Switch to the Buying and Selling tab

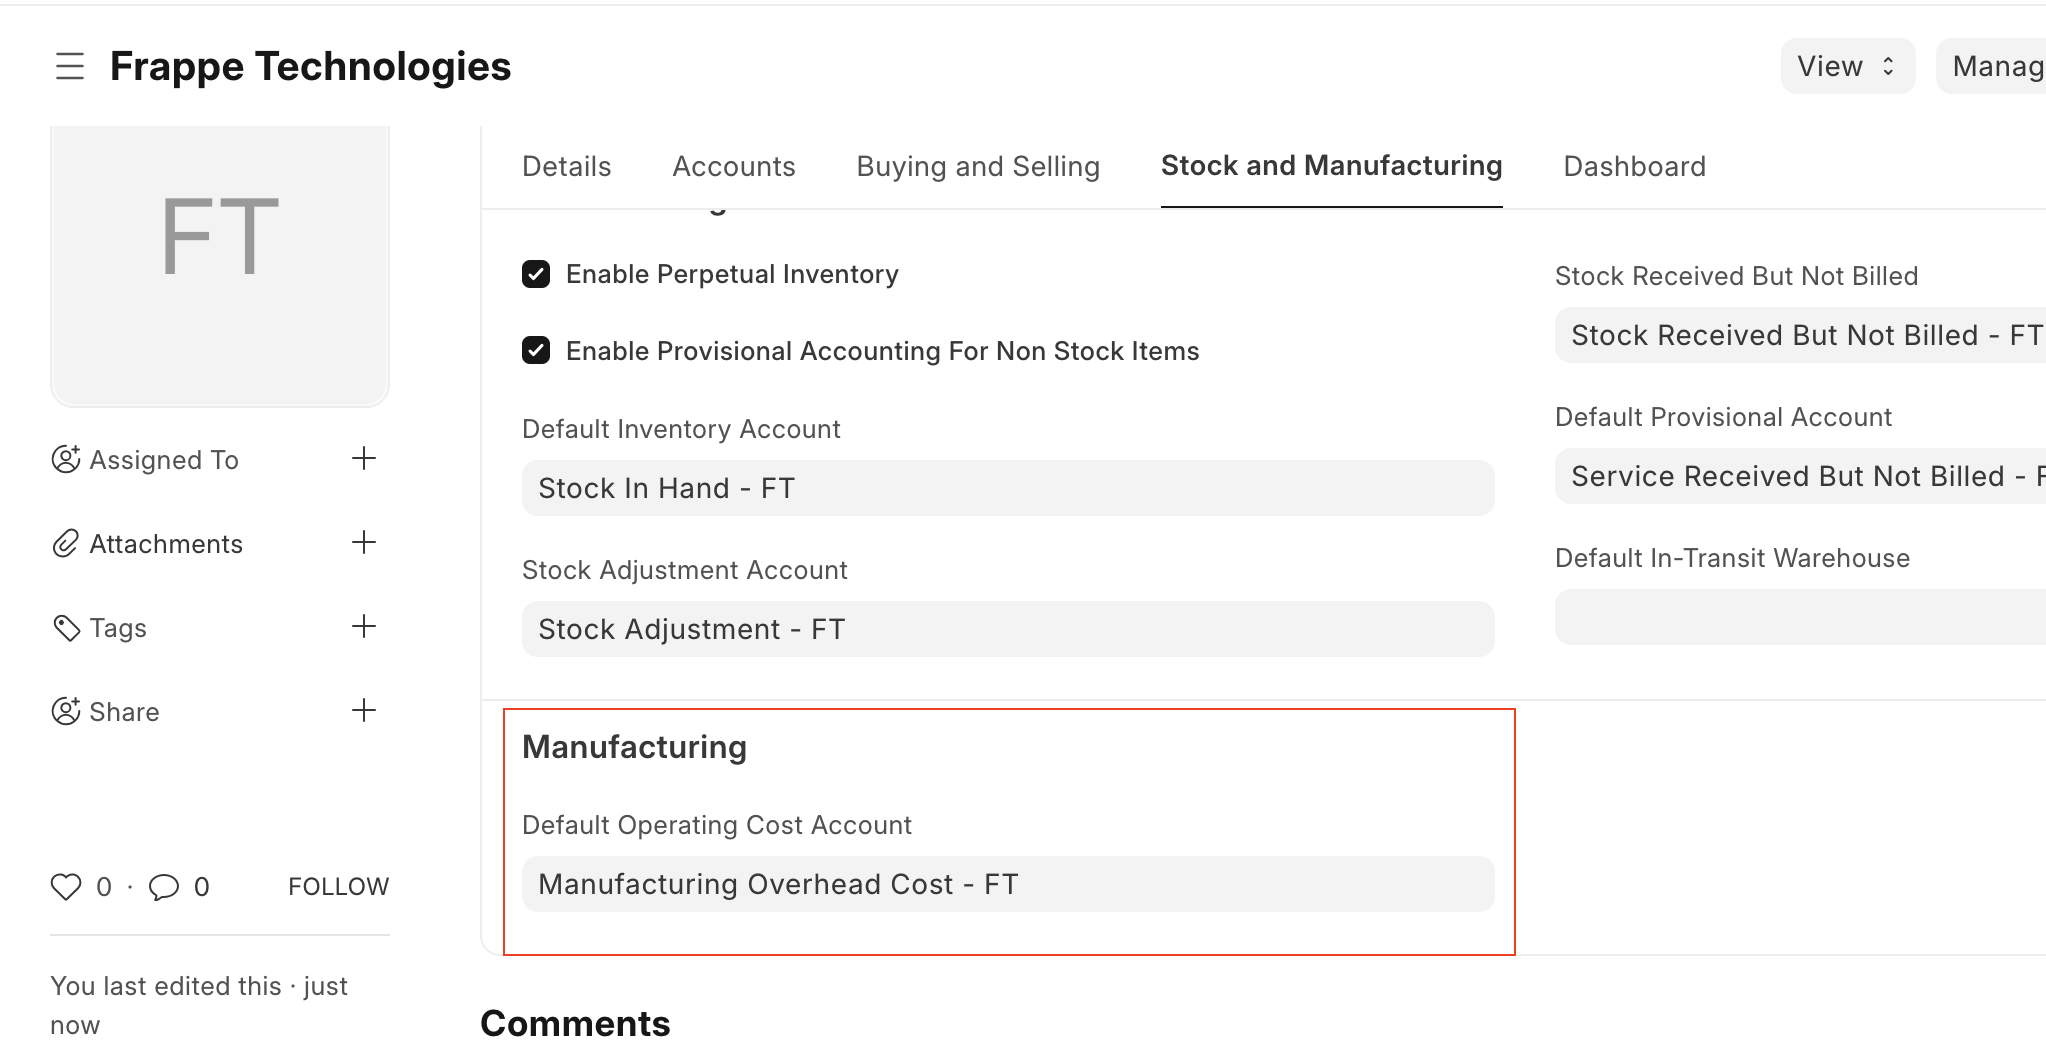978,166
